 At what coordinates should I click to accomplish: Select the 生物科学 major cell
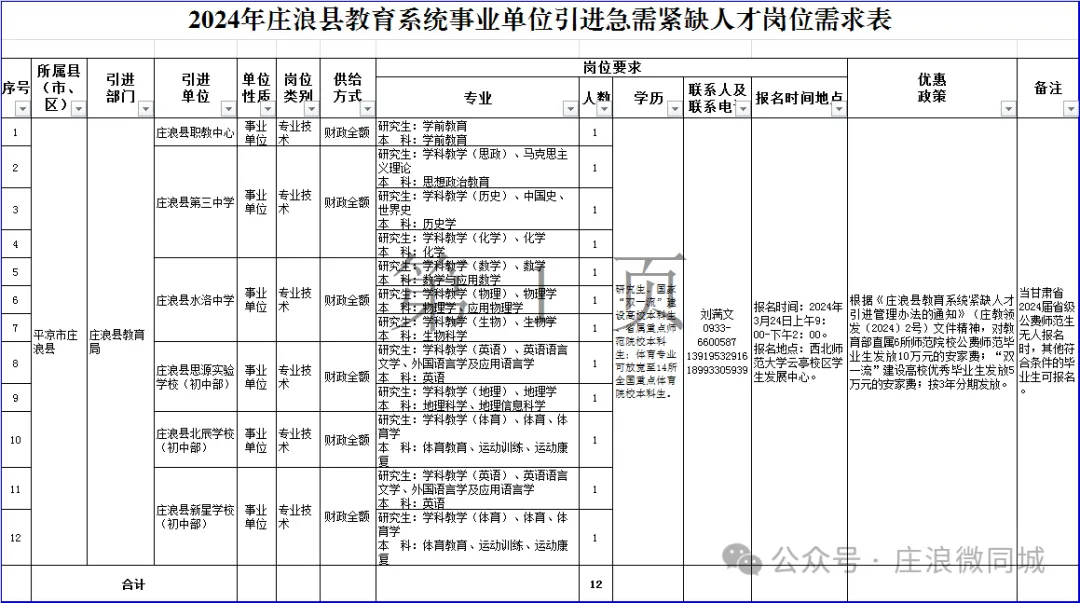(478, 328)
